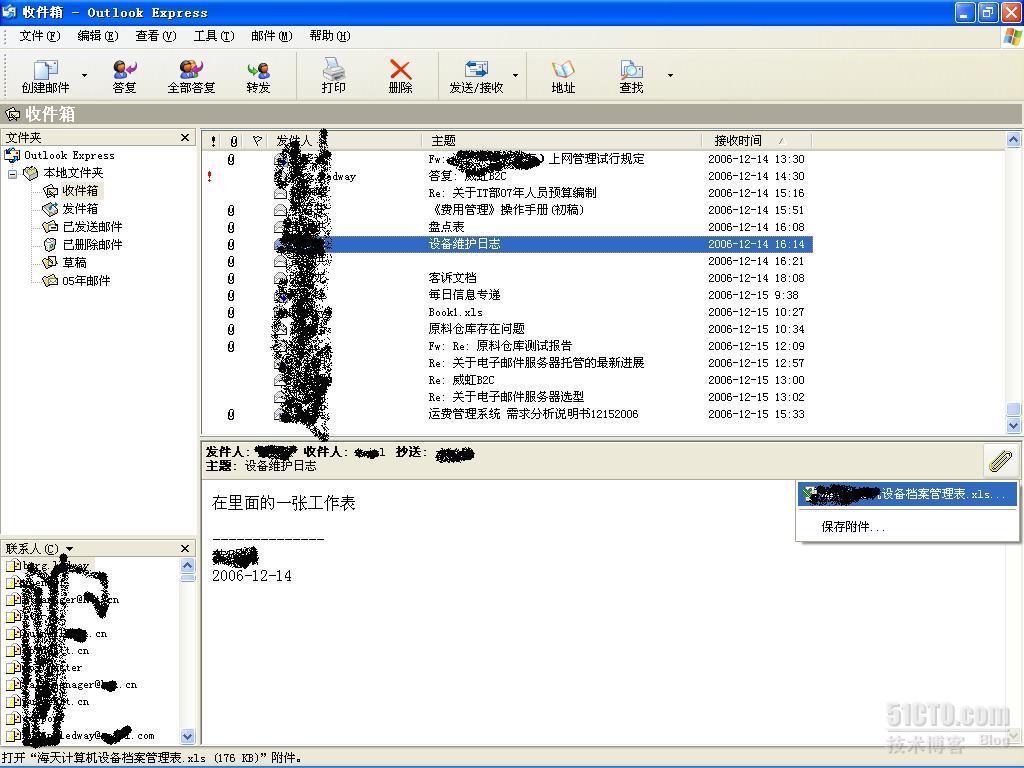Click message list scroll down arrow
1024x768 pixels.
[1013, 425]
